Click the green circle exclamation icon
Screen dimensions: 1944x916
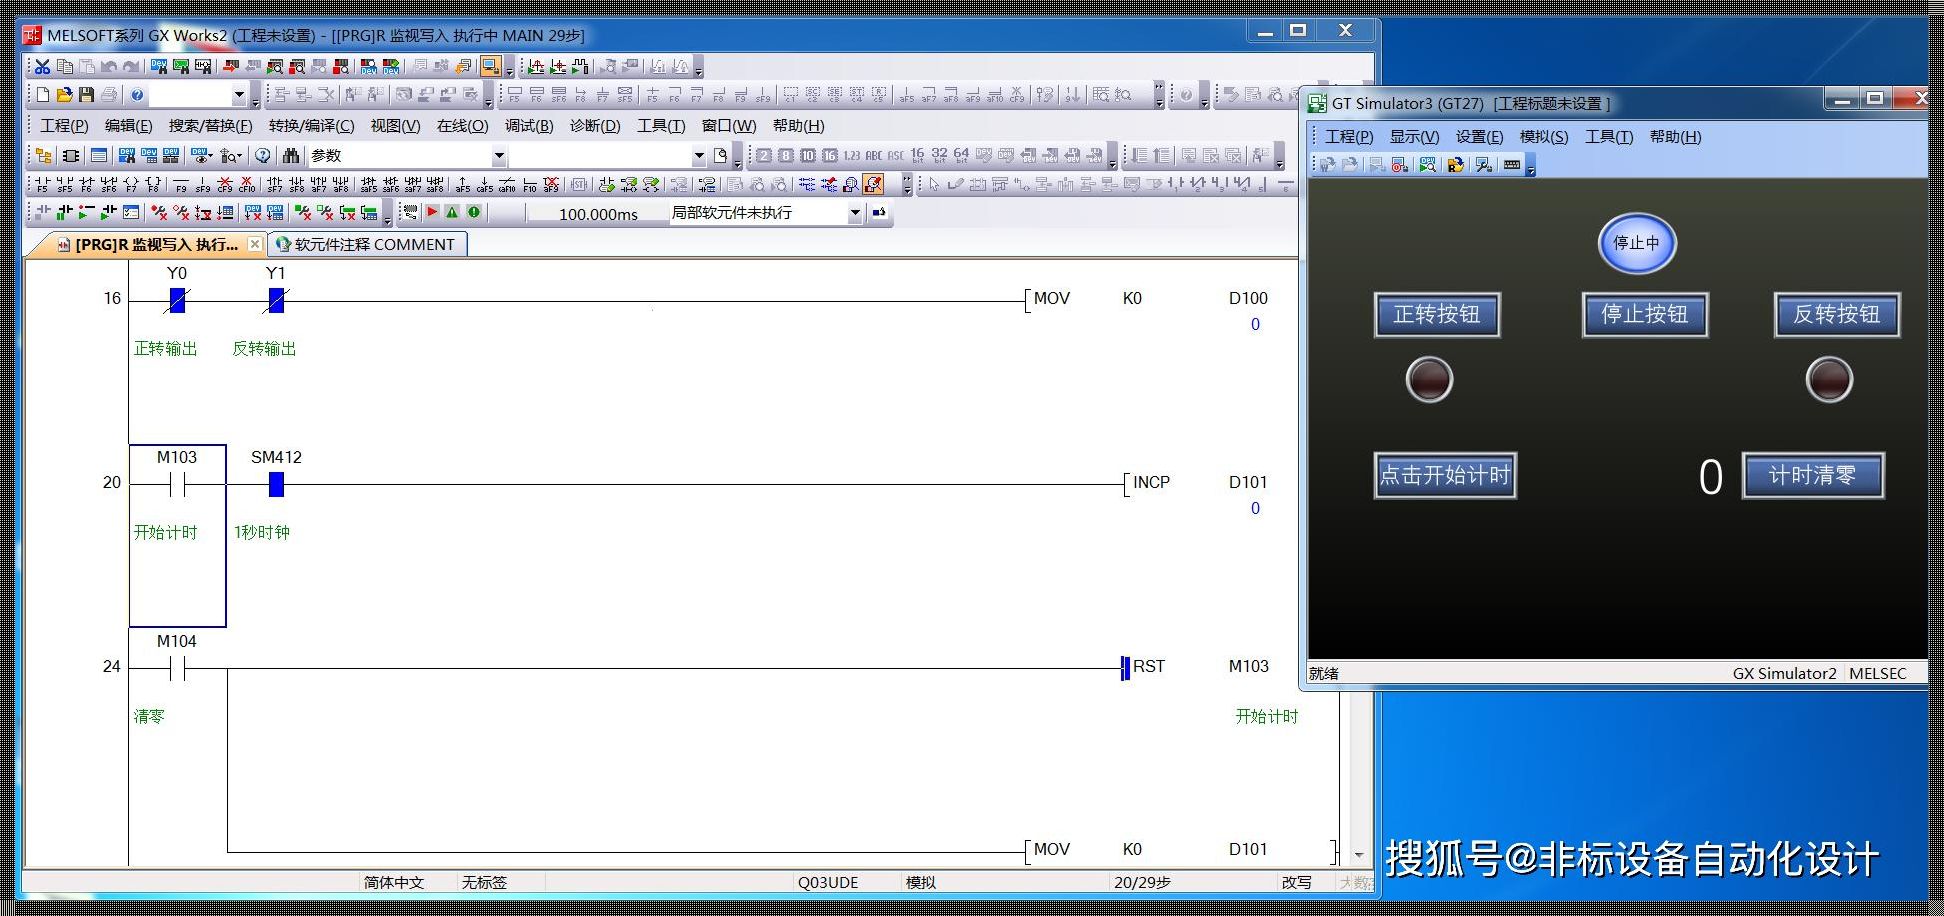tap(474, 212)
